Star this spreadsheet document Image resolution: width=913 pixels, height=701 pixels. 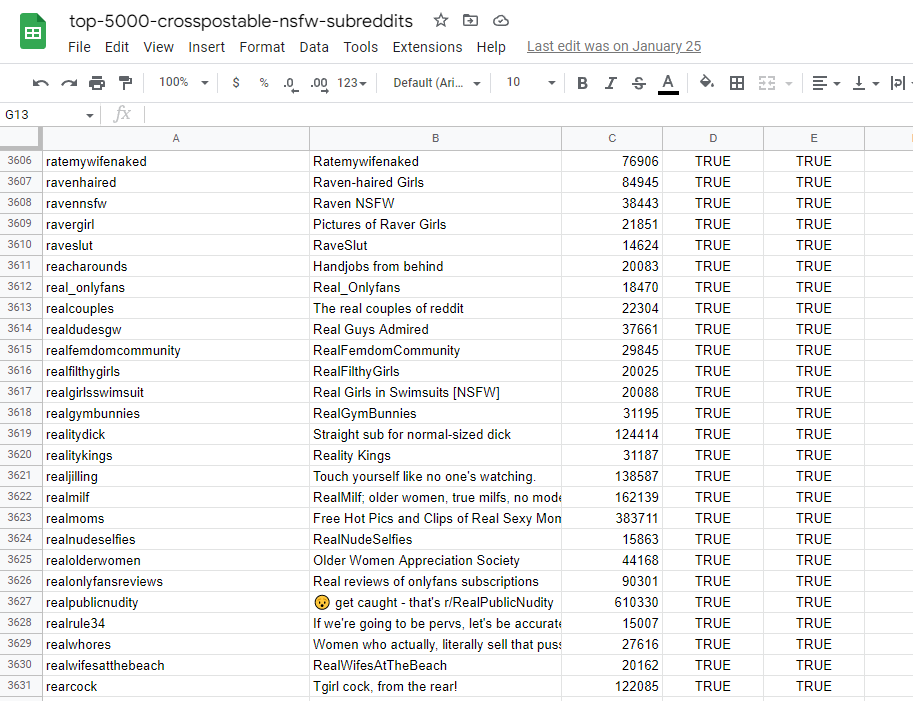point(441,20)
